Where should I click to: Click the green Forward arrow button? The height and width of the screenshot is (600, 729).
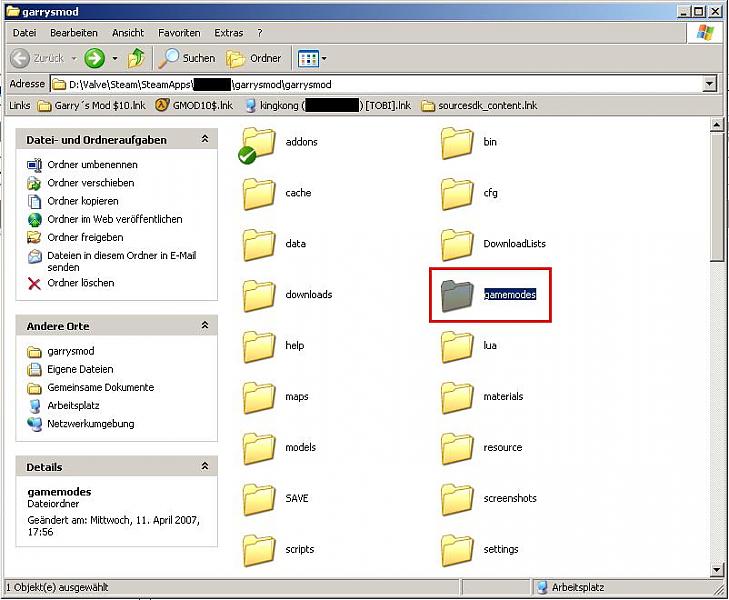[x=94, y=58]
